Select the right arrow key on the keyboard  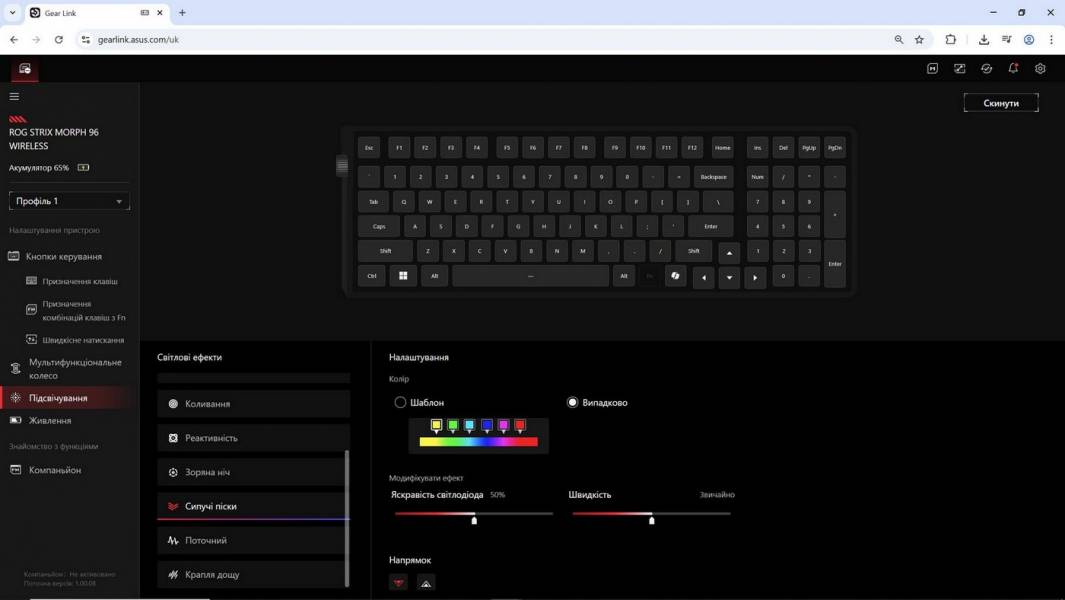click(755, 277)
